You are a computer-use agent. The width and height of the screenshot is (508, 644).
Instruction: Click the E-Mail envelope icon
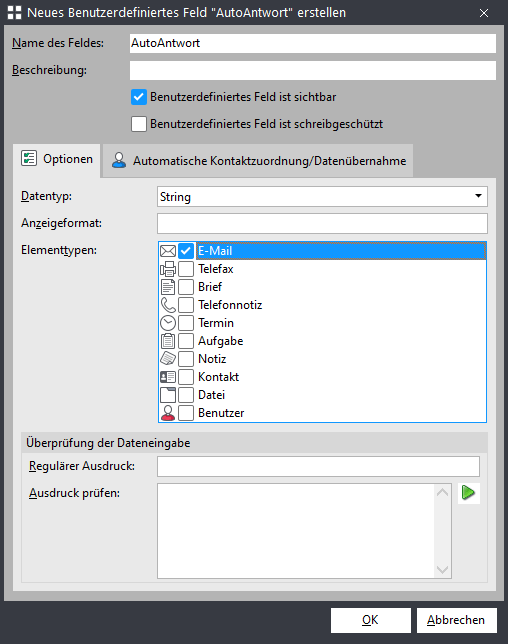coord(168,251)
